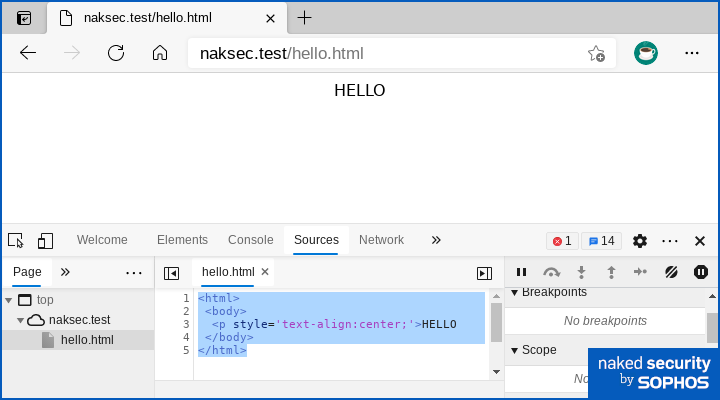This screenshot has width=720, height=400.
Task: Open the red error count badge
Action: [x=562, y=241]
